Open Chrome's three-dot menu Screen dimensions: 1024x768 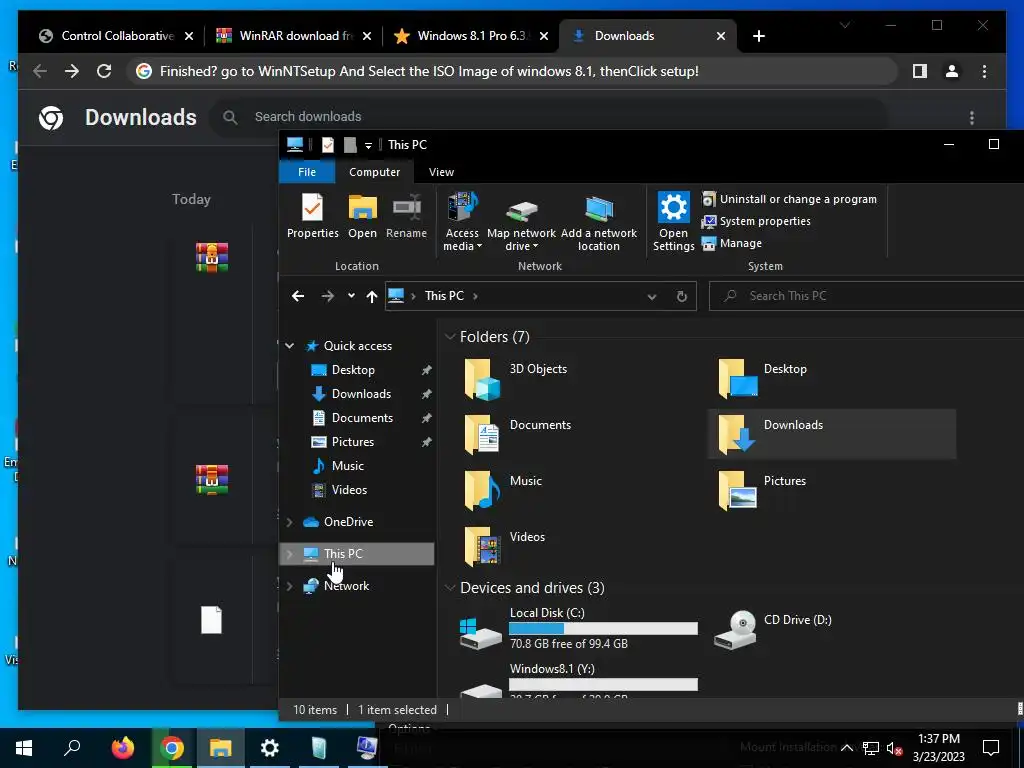(x=984, y=71)
